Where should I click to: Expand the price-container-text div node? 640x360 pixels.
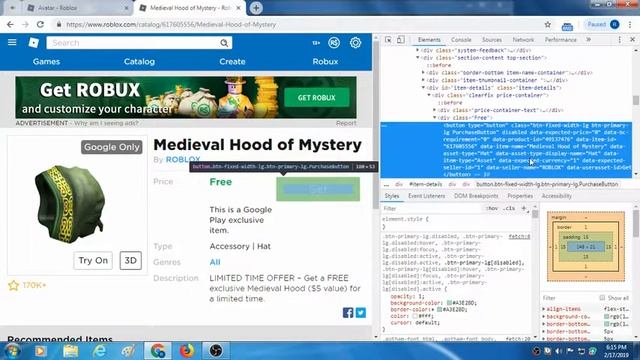[x=435, y=110]
